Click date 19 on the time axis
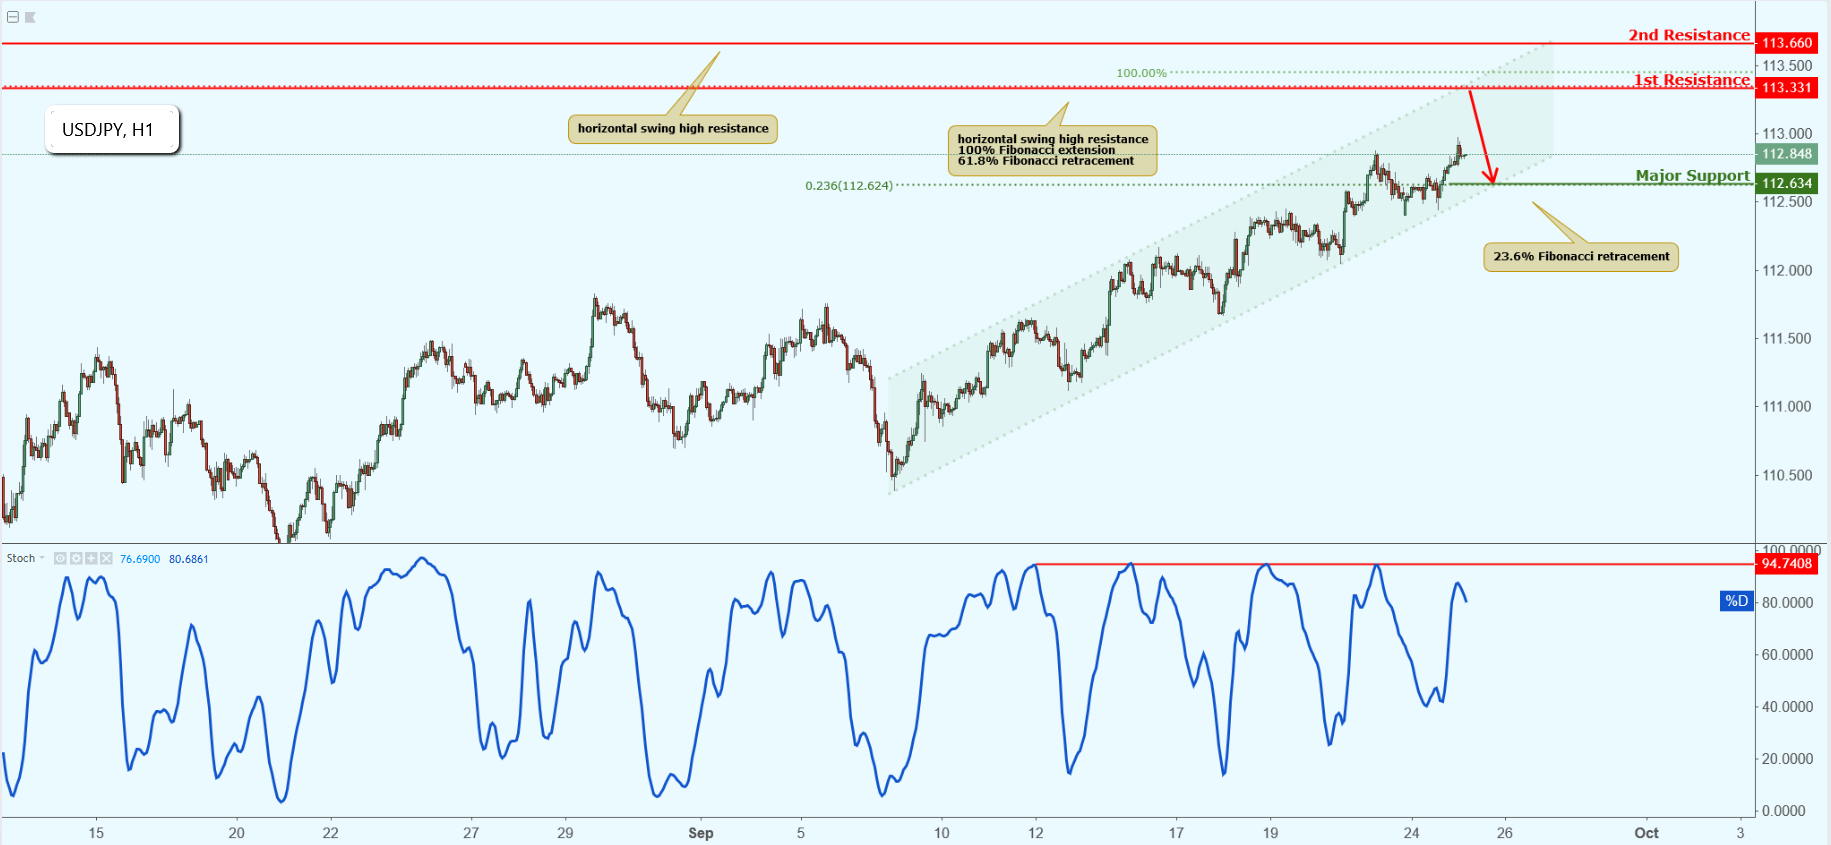Screen dimensions: 1831x845 point(1270,833)
